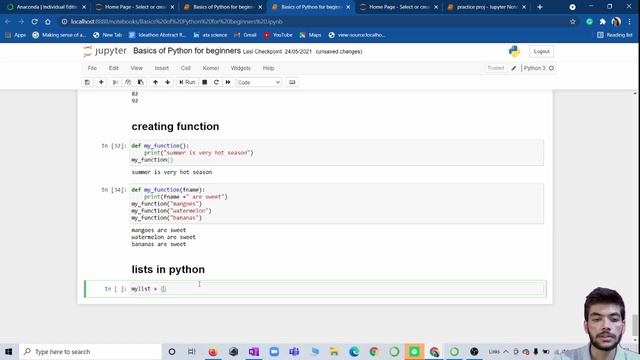The image size is (640, 360).
Task: Open the Edit menu
Action: 113,68
